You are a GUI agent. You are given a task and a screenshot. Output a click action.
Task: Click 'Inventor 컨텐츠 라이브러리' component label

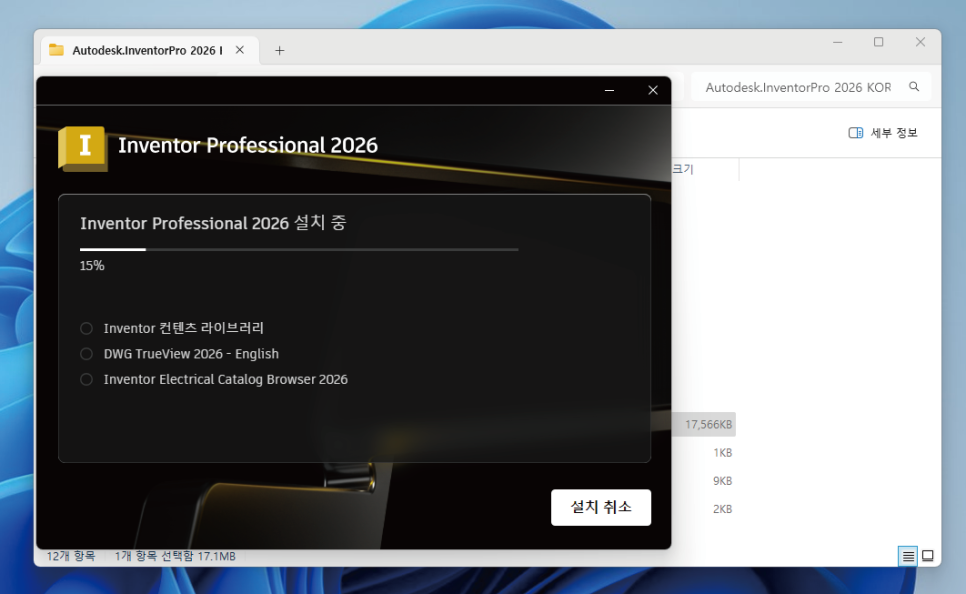(x=184, y=328)
